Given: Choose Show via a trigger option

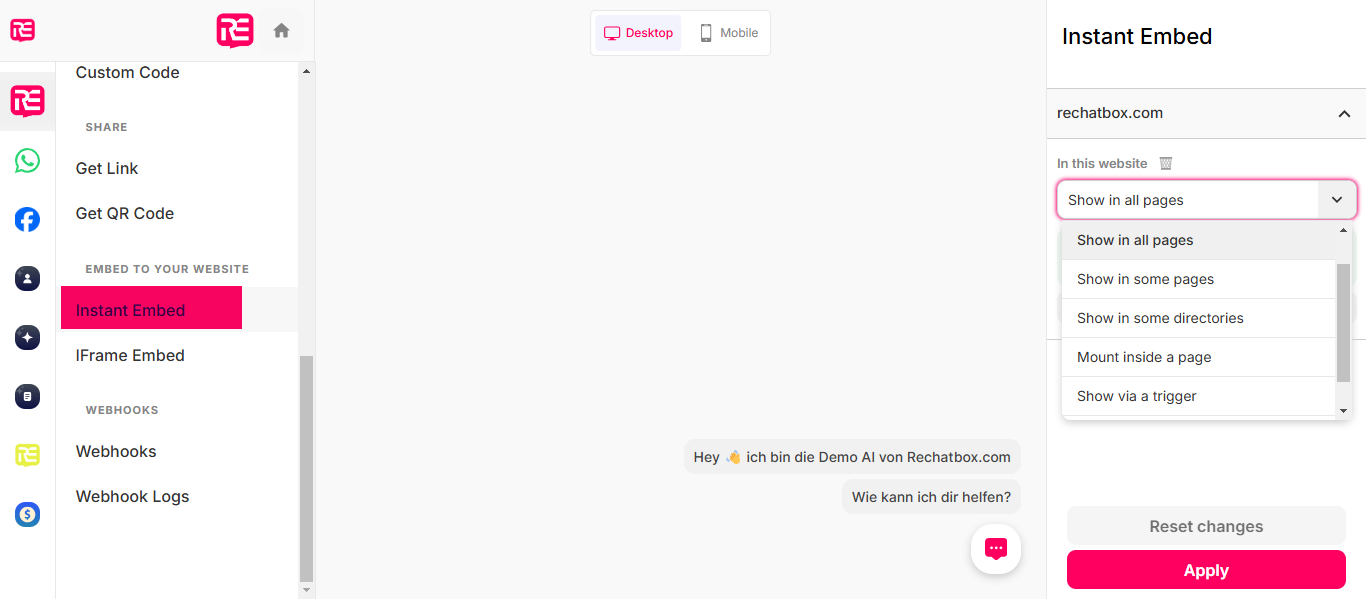Looking at the screenshot, I should point(1198,396).
